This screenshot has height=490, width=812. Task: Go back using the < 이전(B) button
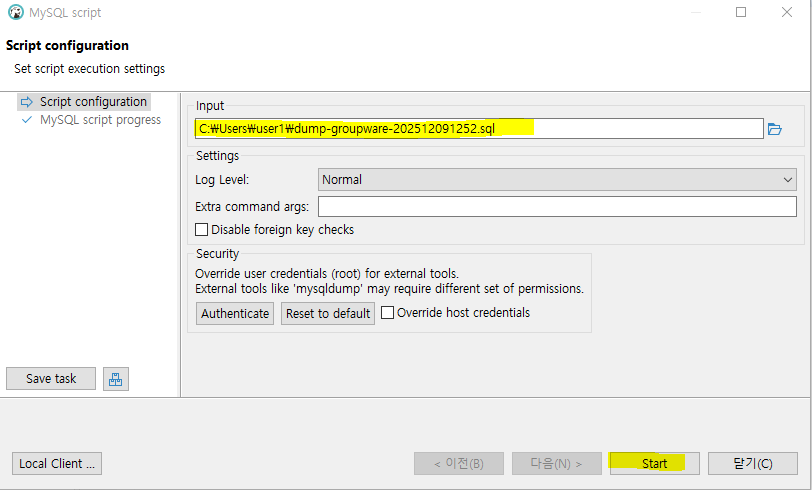click(x=458, y=463)
